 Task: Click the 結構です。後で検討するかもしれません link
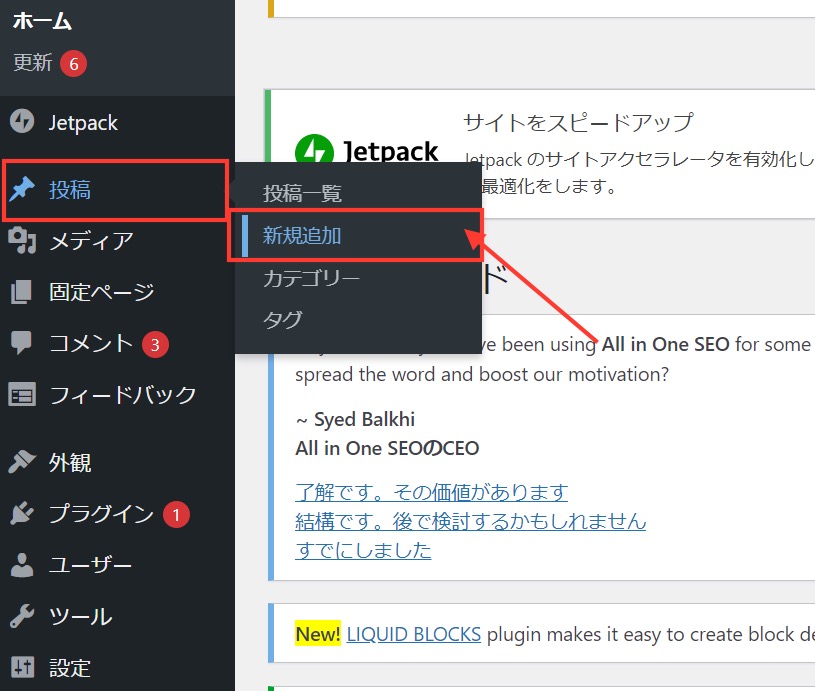click(470, 521)
